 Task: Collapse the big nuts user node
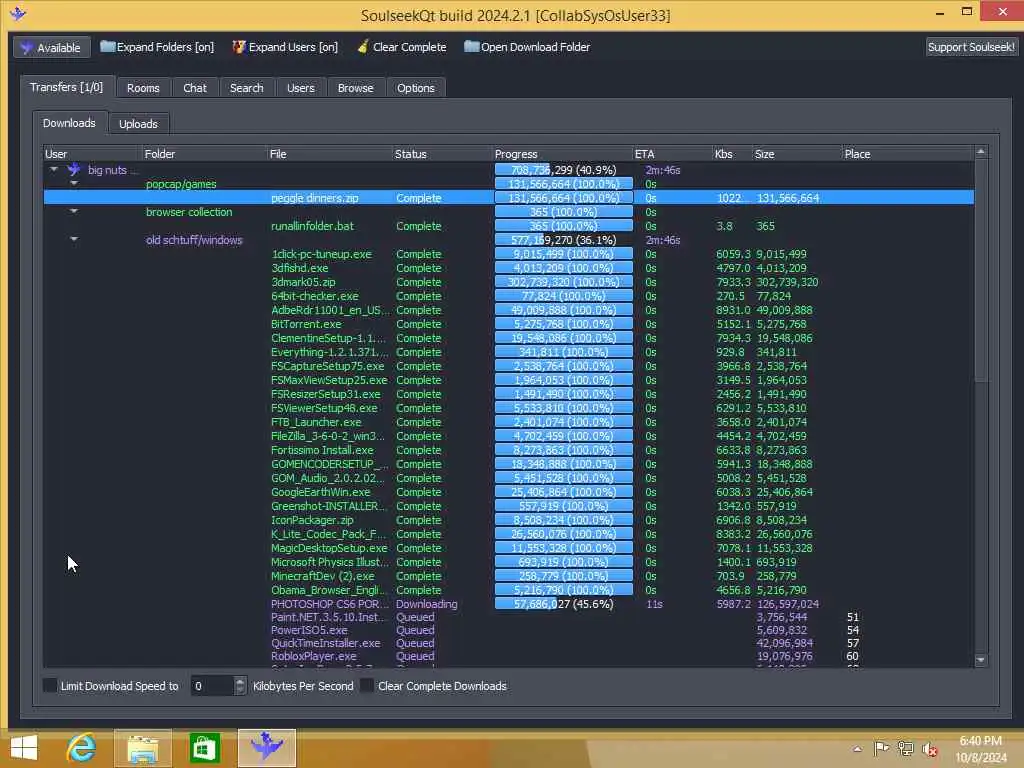[x=54, y=169]
